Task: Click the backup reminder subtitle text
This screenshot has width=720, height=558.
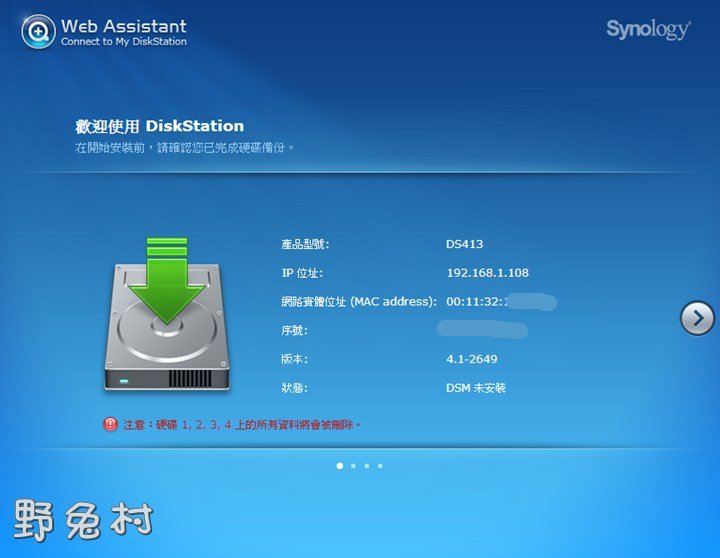Action: (x=185, y=148)
